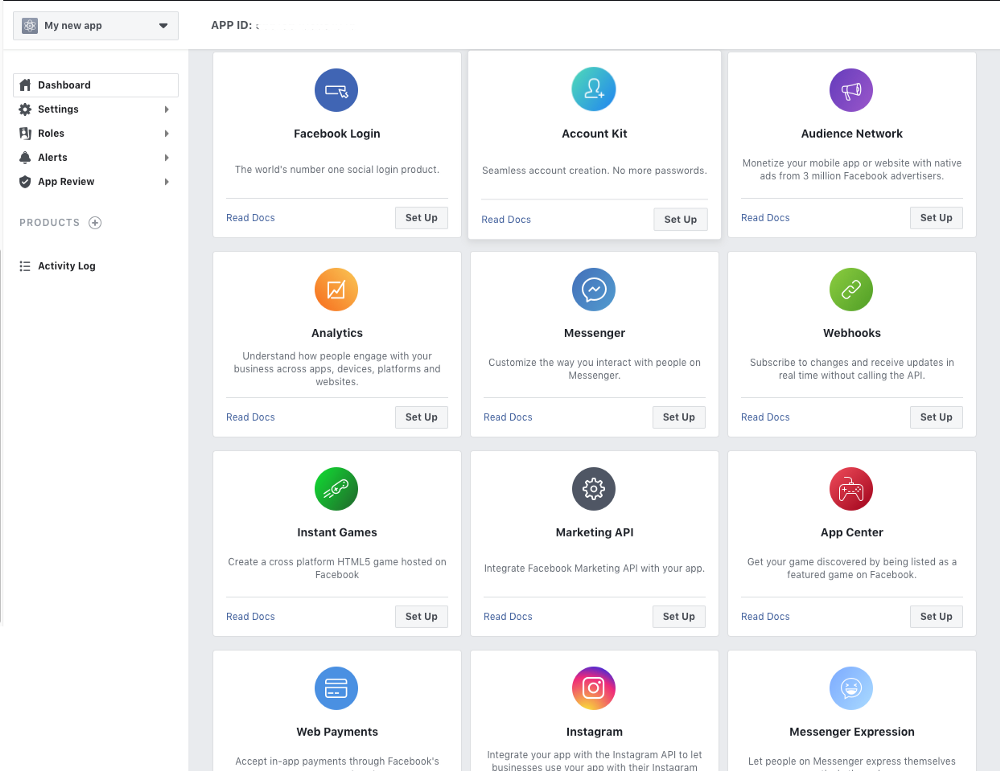Open the My new app dropdown
This screenshot has height=771, width=1000.
(x=96, y=26)
